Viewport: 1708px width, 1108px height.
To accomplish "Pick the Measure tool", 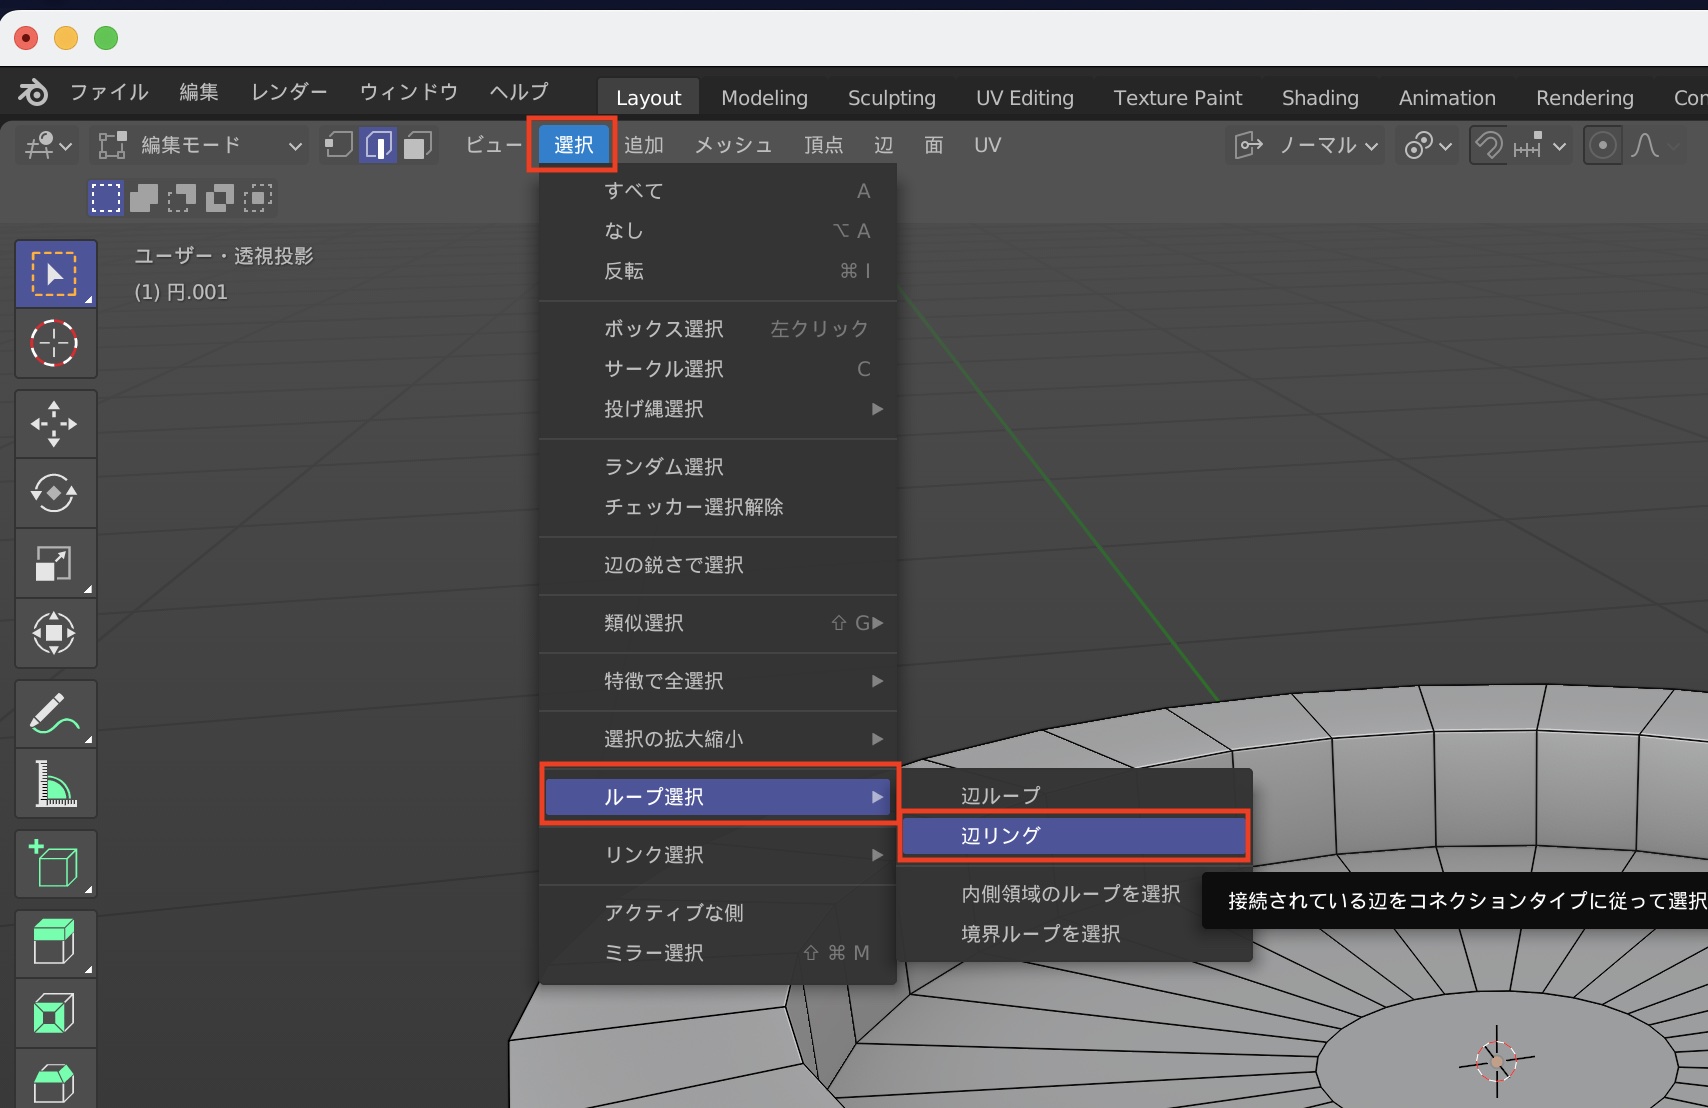I will 54,783.
